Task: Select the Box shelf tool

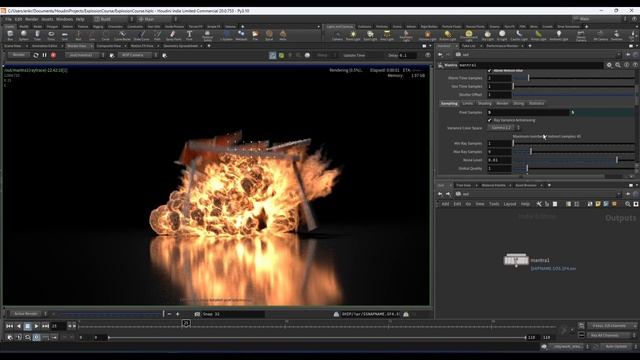Action: click(x=10, y=36)
